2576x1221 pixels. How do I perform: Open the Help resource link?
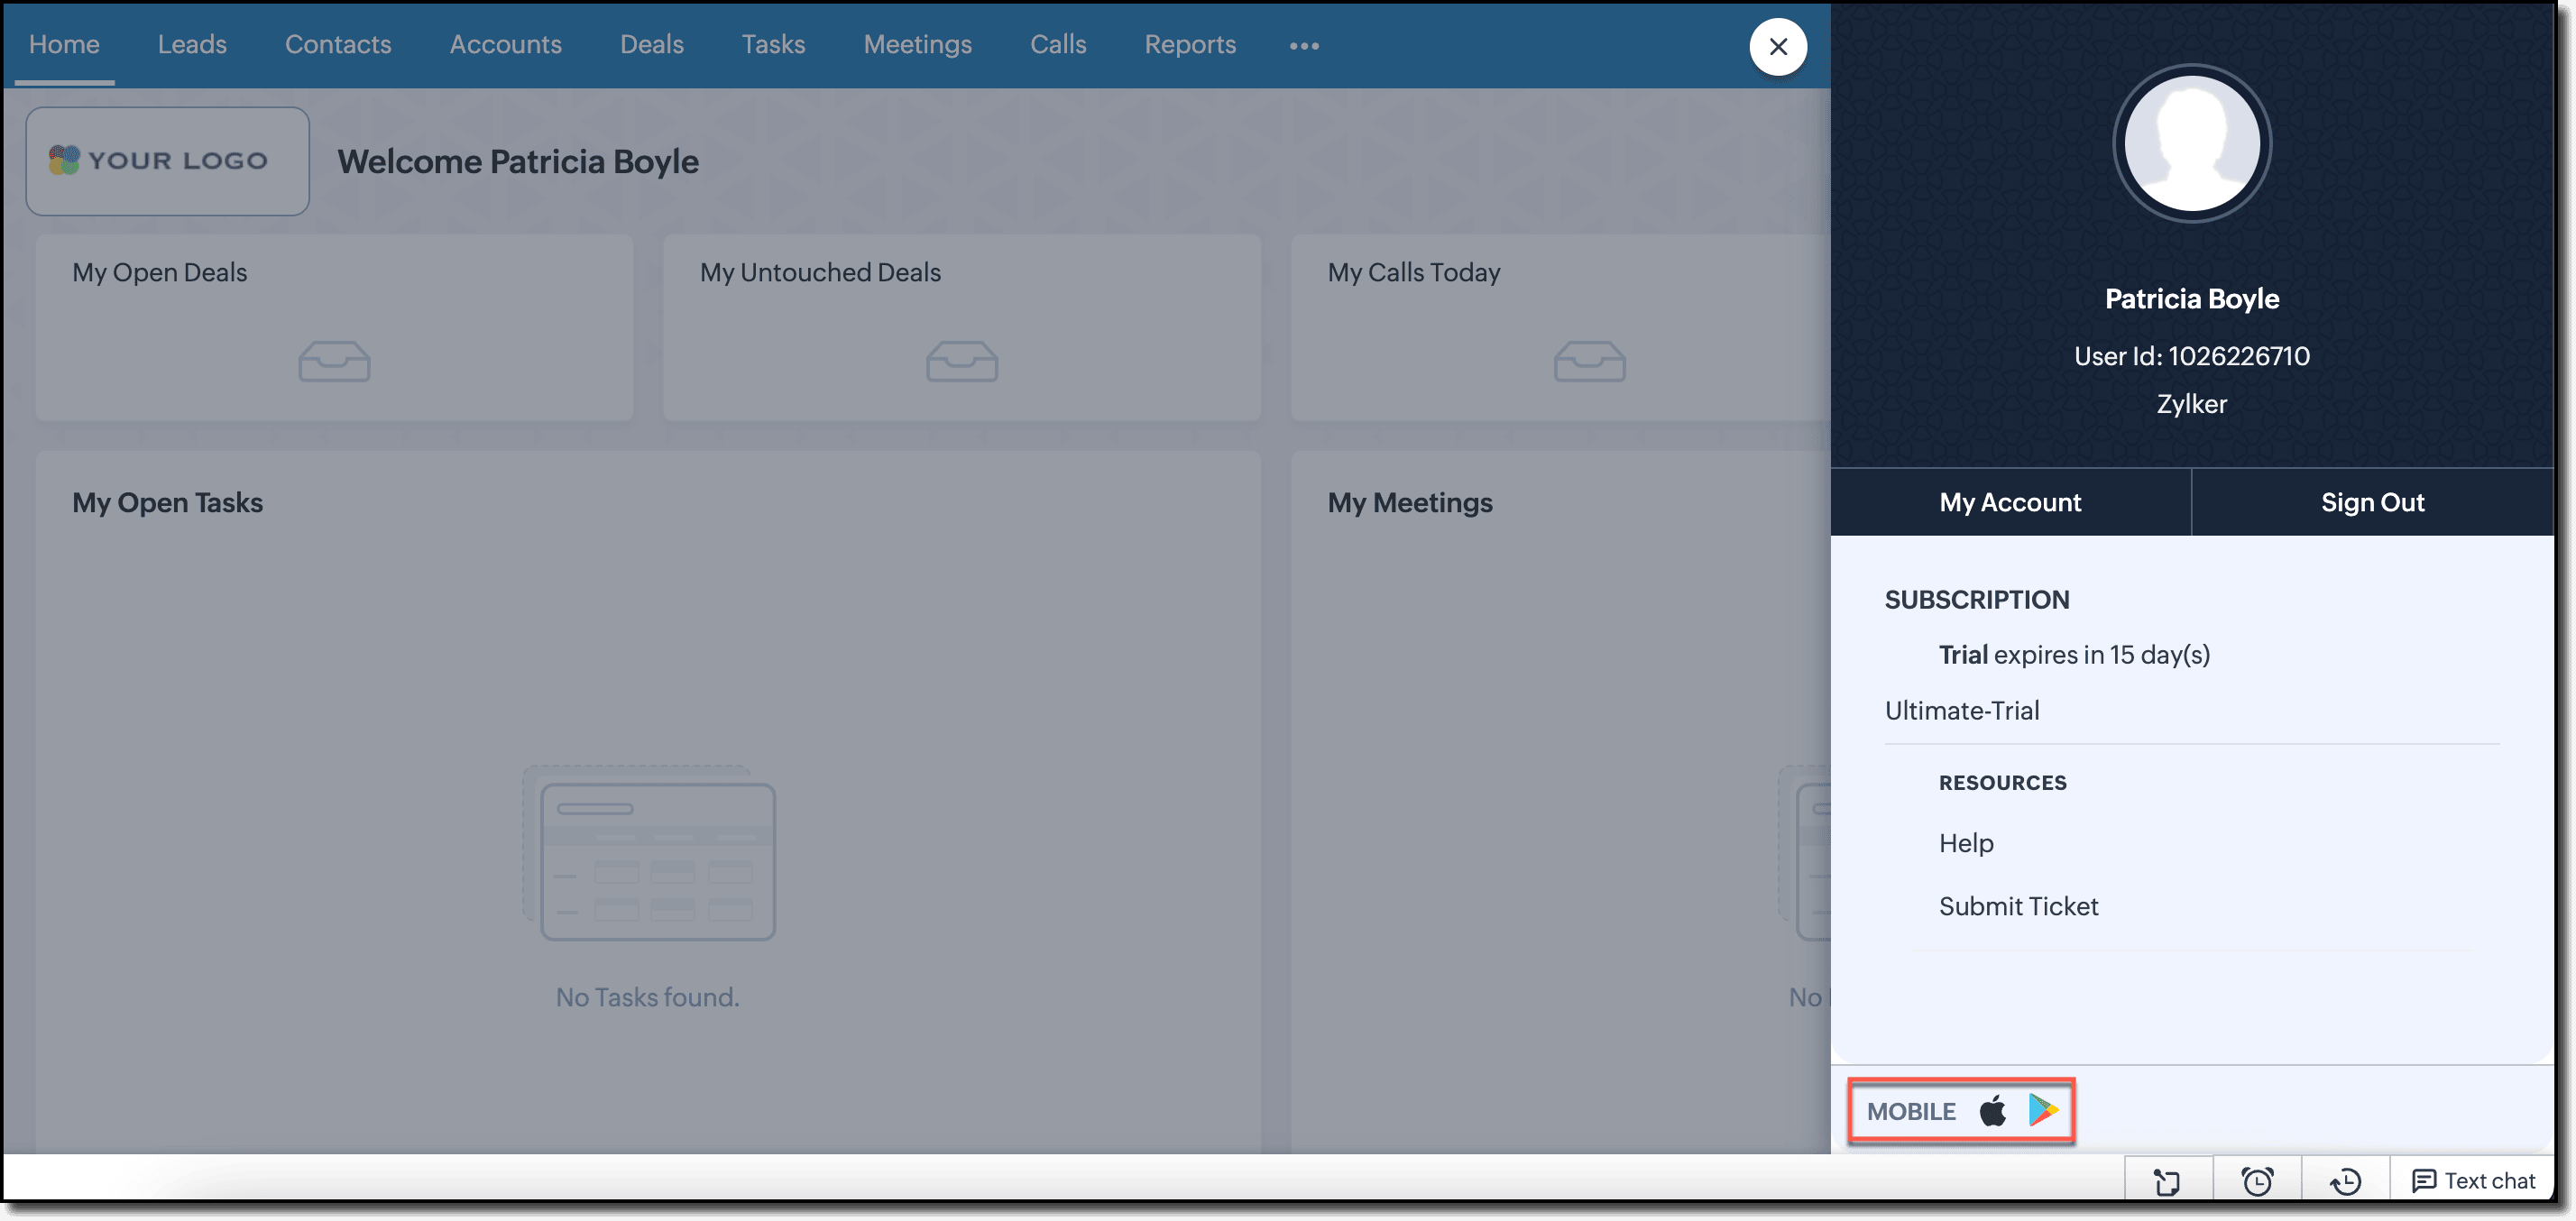tap(1965, 843)
